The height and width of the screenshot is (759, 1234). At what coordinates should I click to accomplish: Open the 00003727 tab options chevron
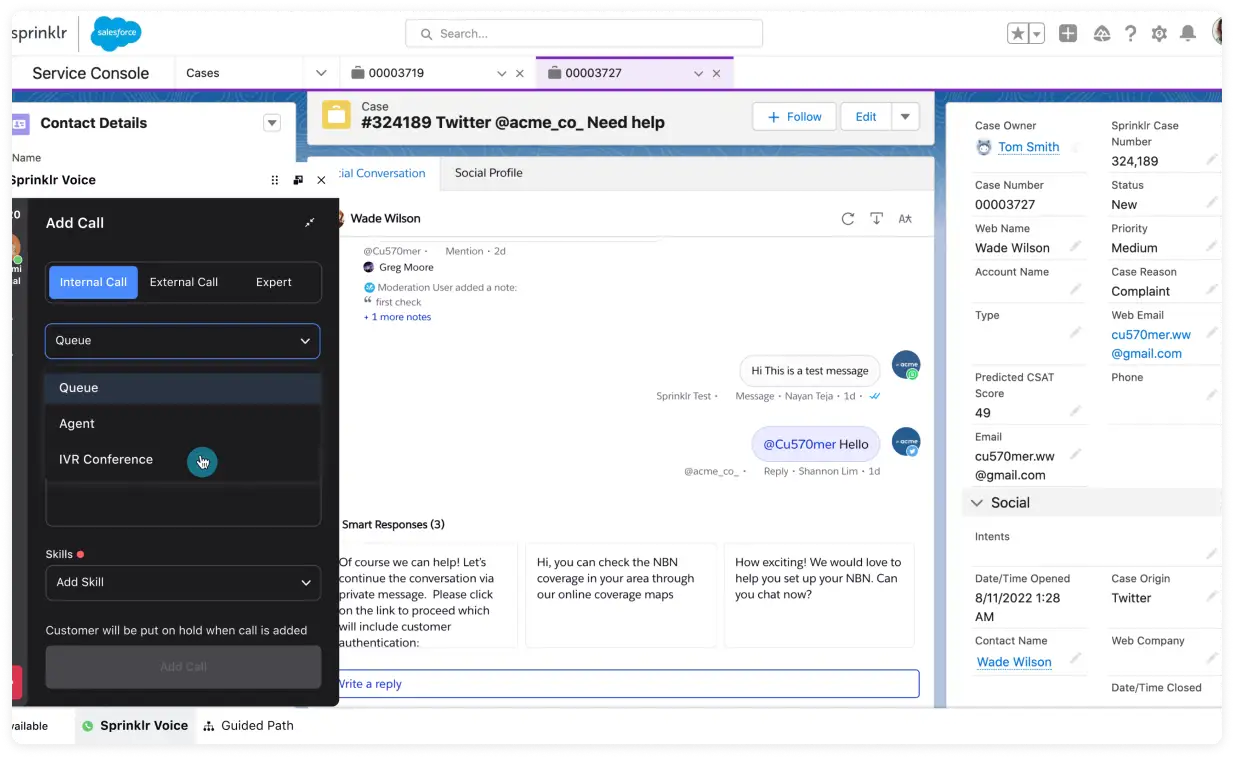point(699,73)
